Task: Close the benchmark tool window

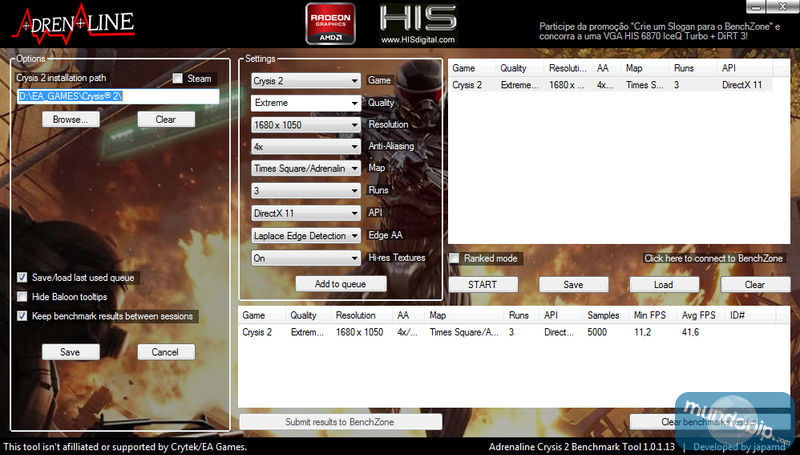Action: pos(783,7)
